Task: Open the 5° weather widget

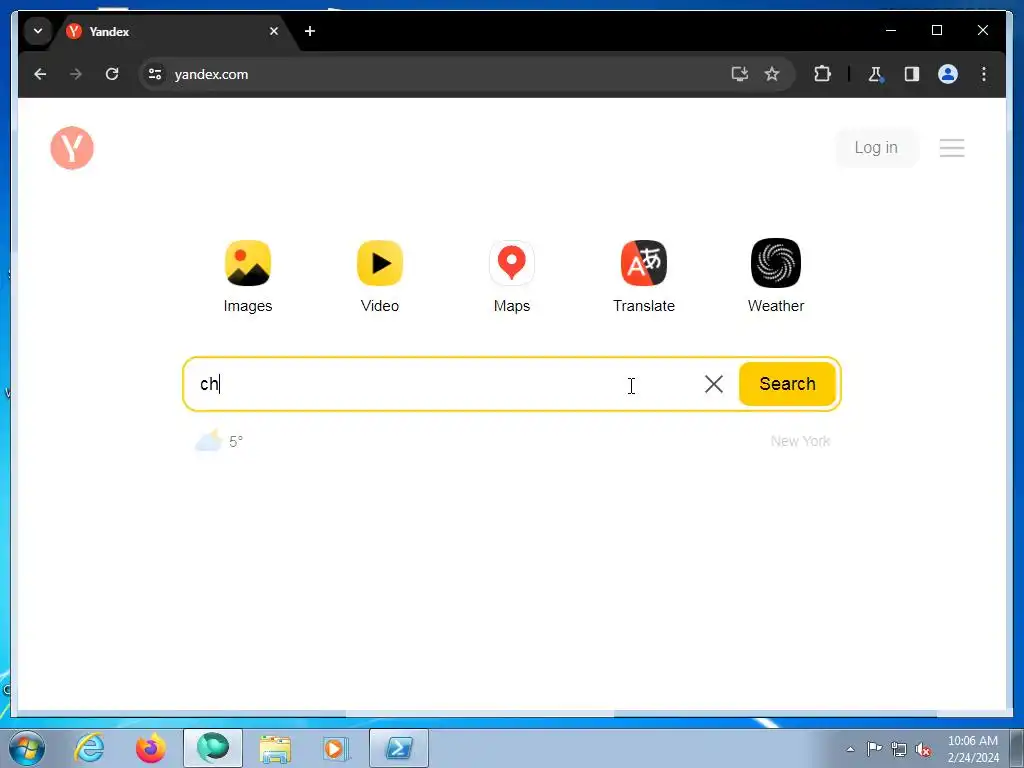Action: point(219,441)
